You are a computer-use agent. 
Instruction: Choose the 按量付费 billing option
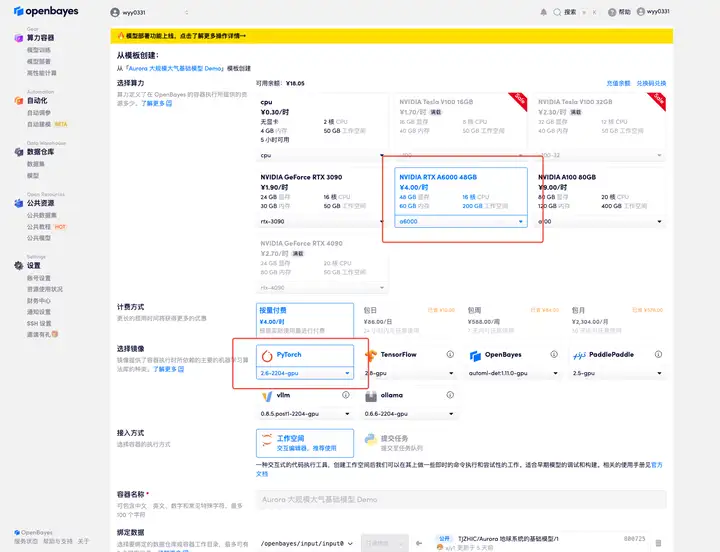coord(305,319)
